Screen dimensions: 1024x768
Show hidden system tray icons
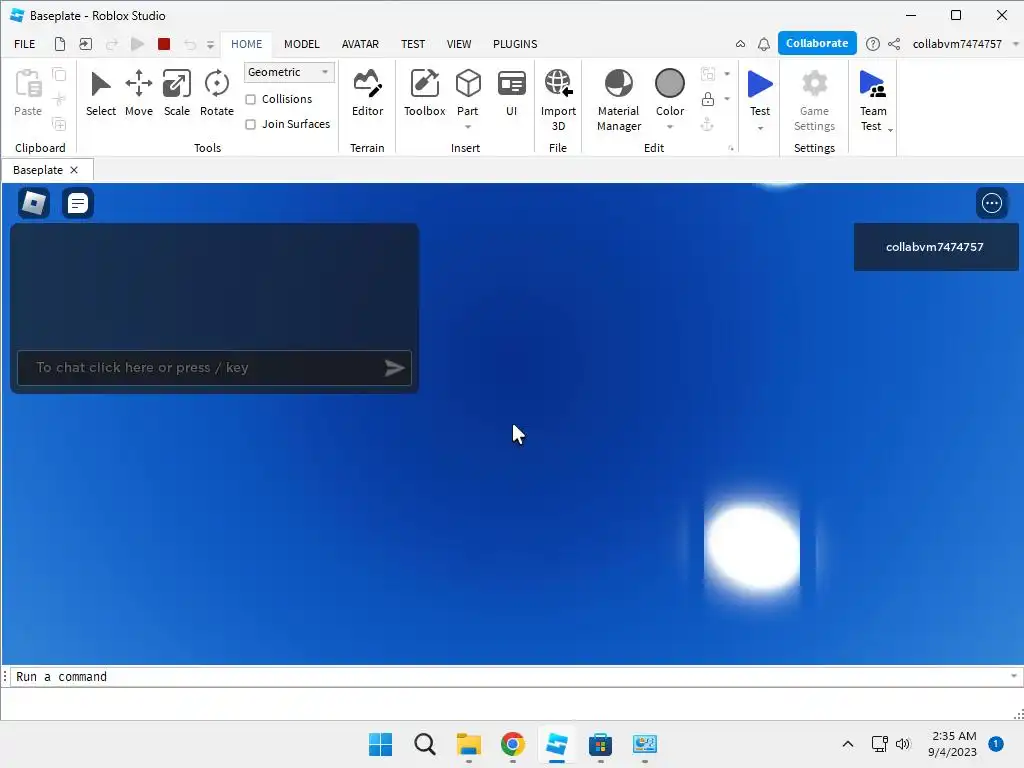click(848, 744)
